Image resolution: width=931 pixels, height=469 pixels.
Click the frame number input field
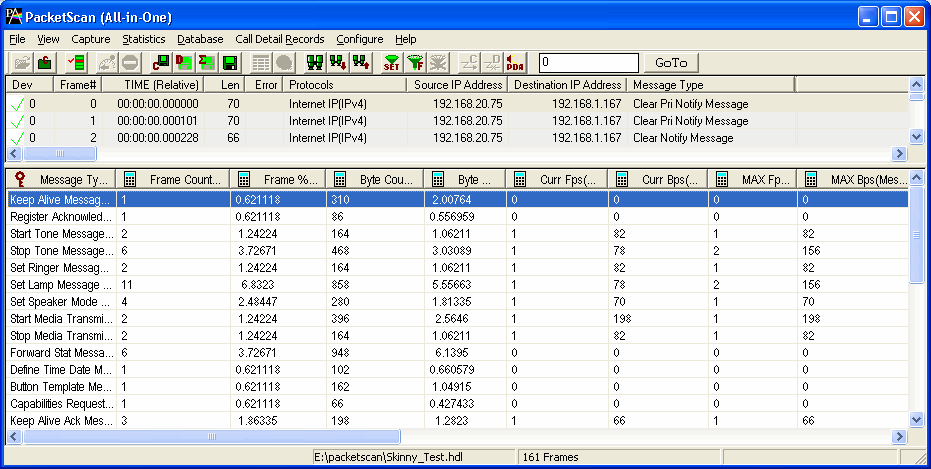click(x=588, y=62)
